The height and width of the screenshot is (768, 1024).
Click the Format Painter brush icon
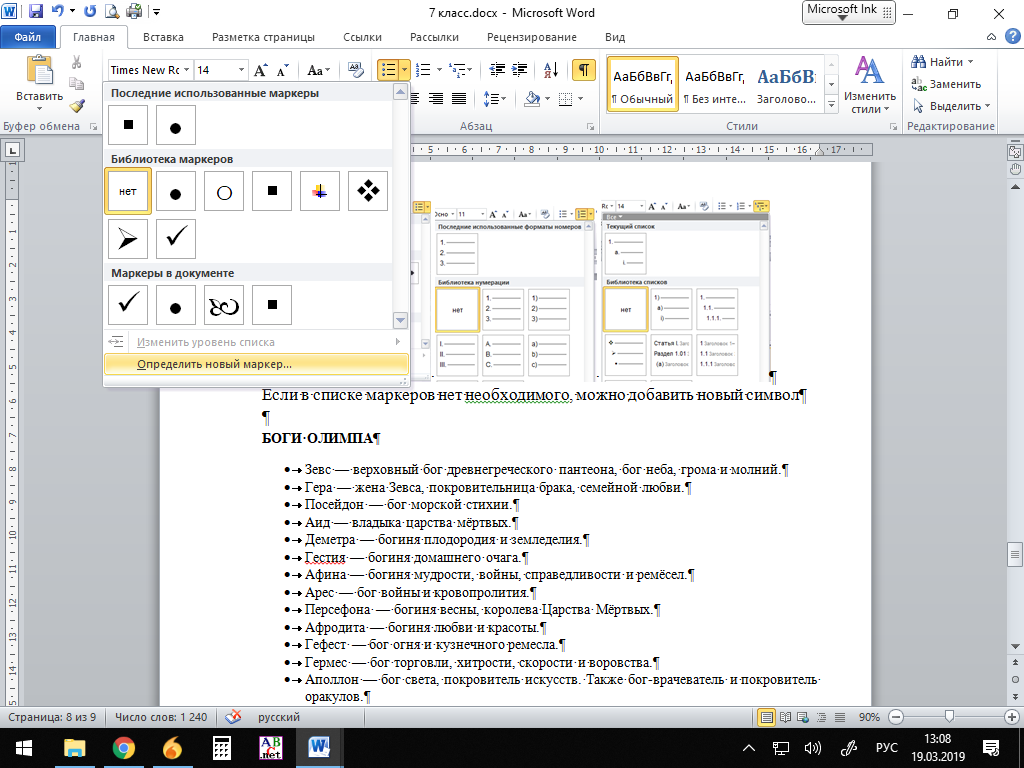(77, 105)
